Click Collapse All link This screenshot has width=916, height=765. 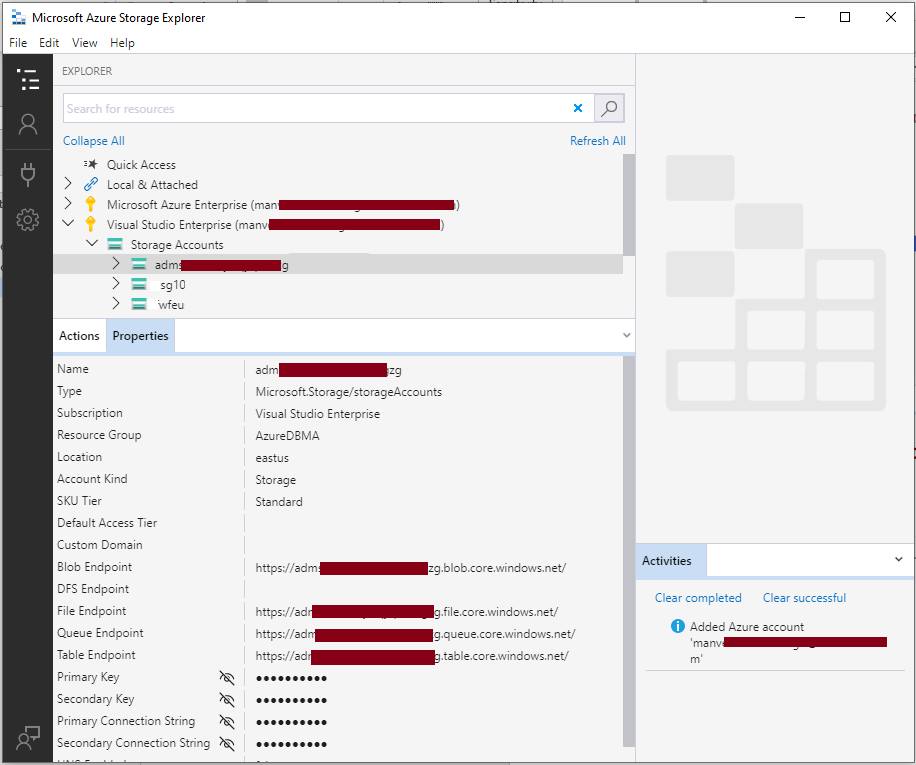(x=93, y=141)
